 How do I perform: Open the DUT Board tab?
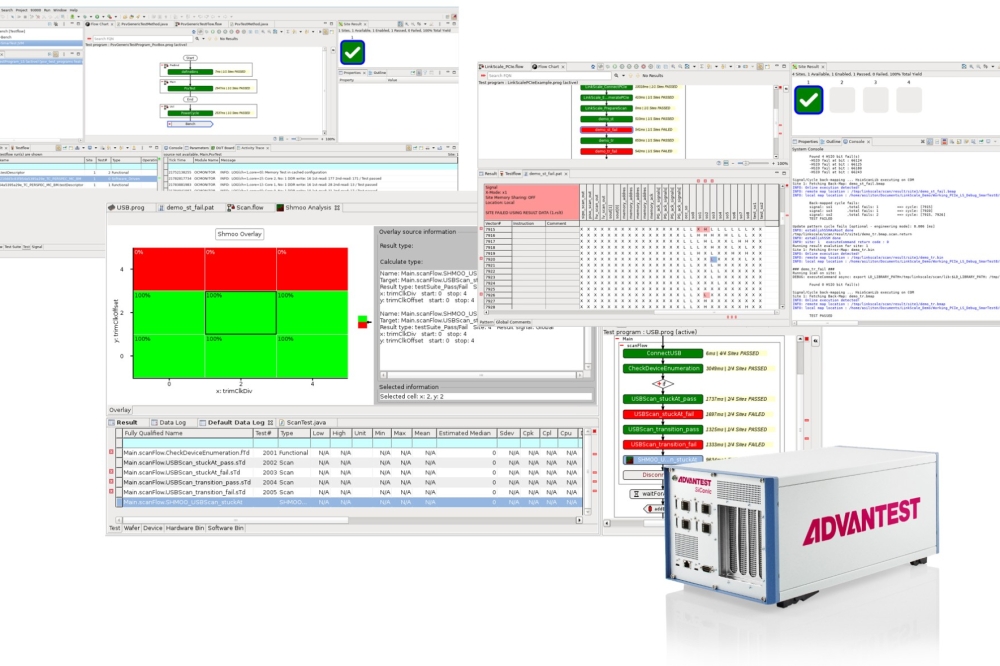pyautogui.click(x=223, y=148)
